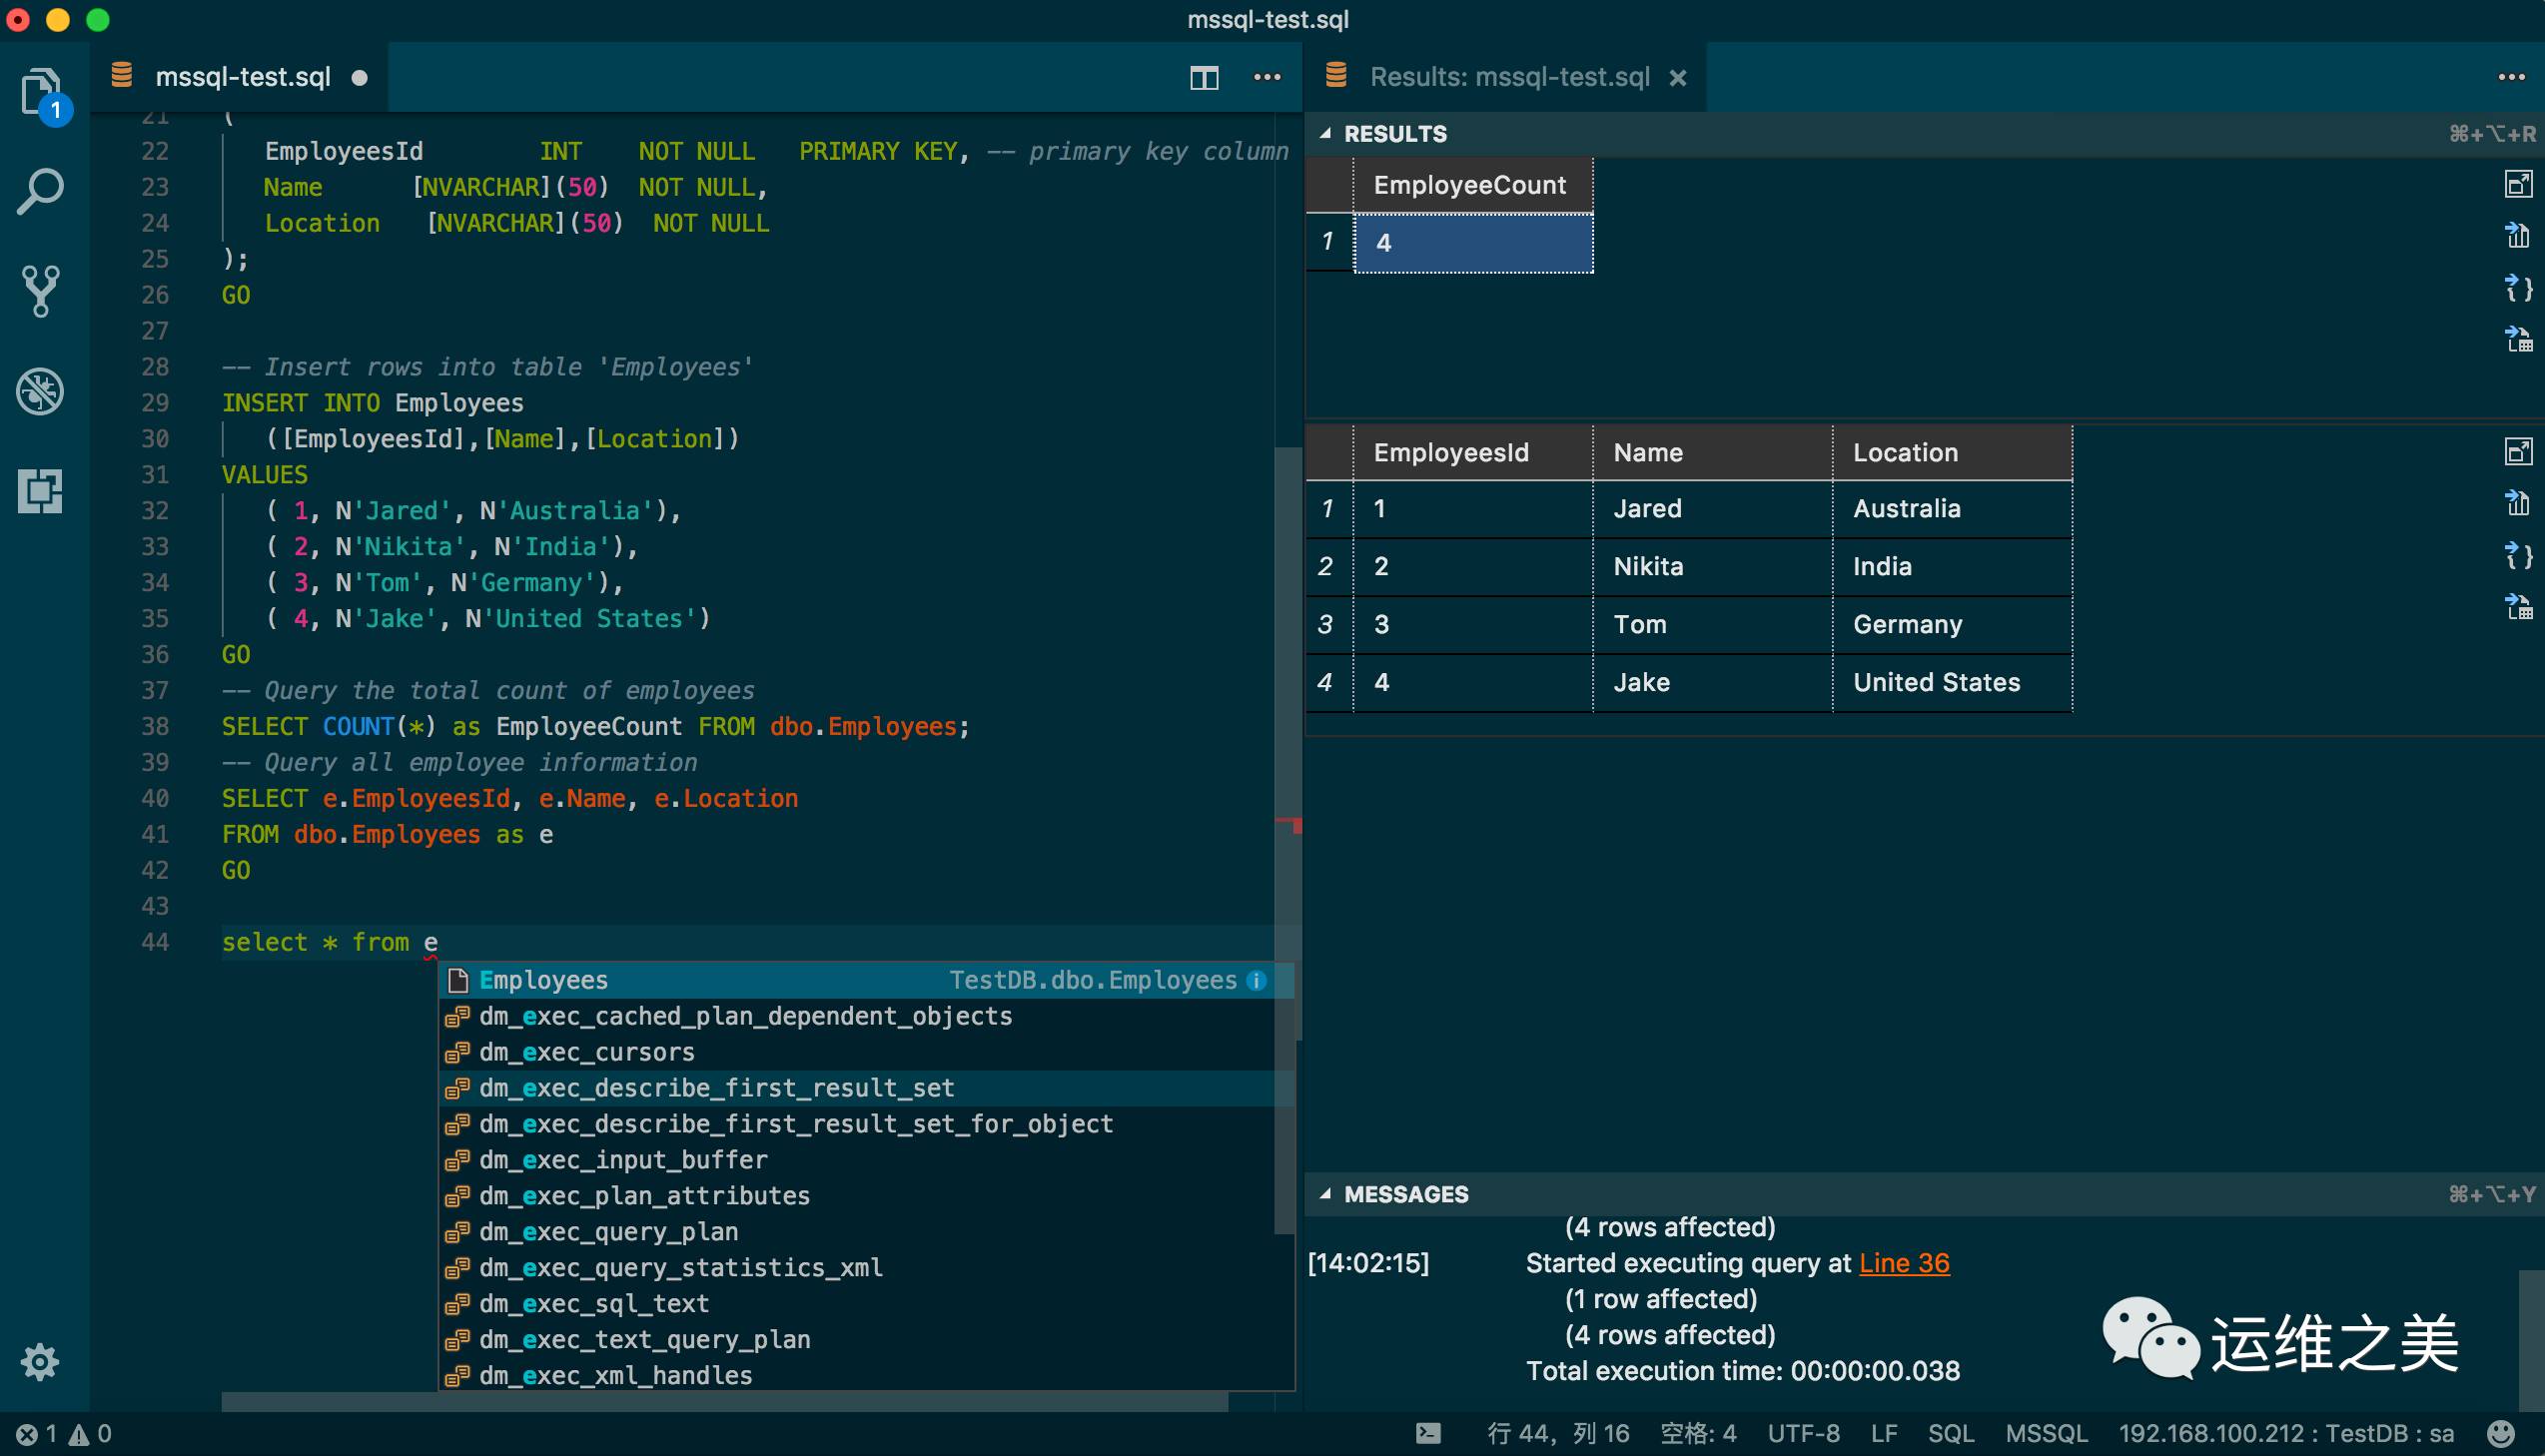Select Employees suggestion in autocomplete list
2545x1456 pixels.
point(543,980)
